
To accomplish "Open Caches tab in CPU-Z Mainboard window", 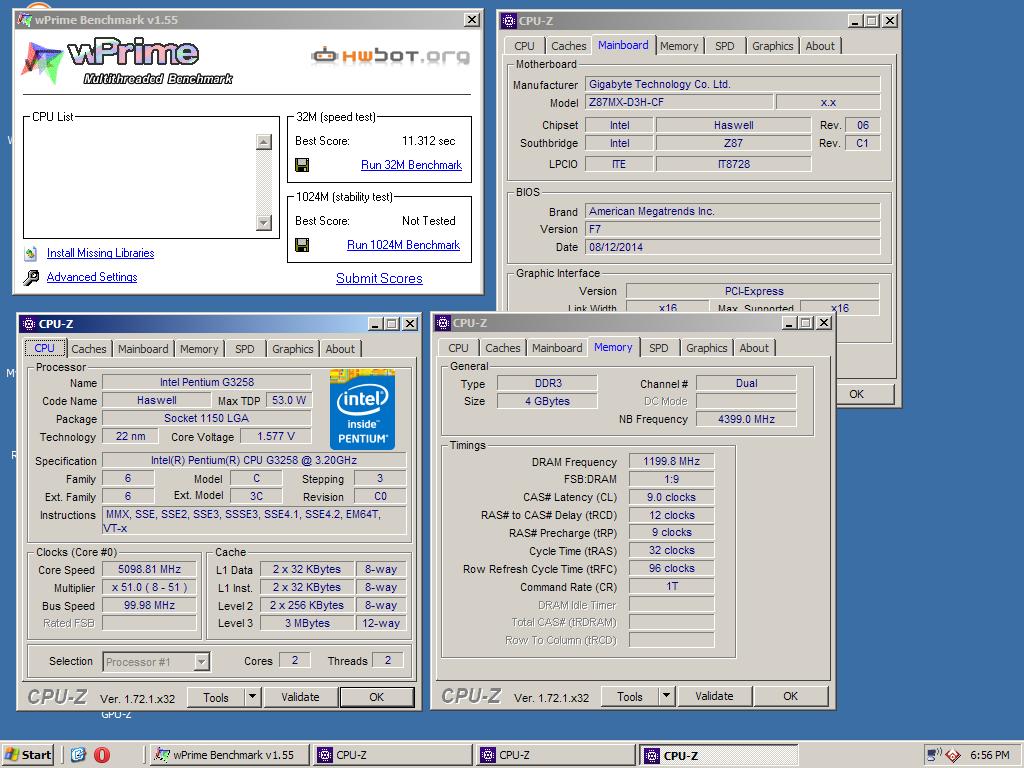I will [x=569, y=46].
